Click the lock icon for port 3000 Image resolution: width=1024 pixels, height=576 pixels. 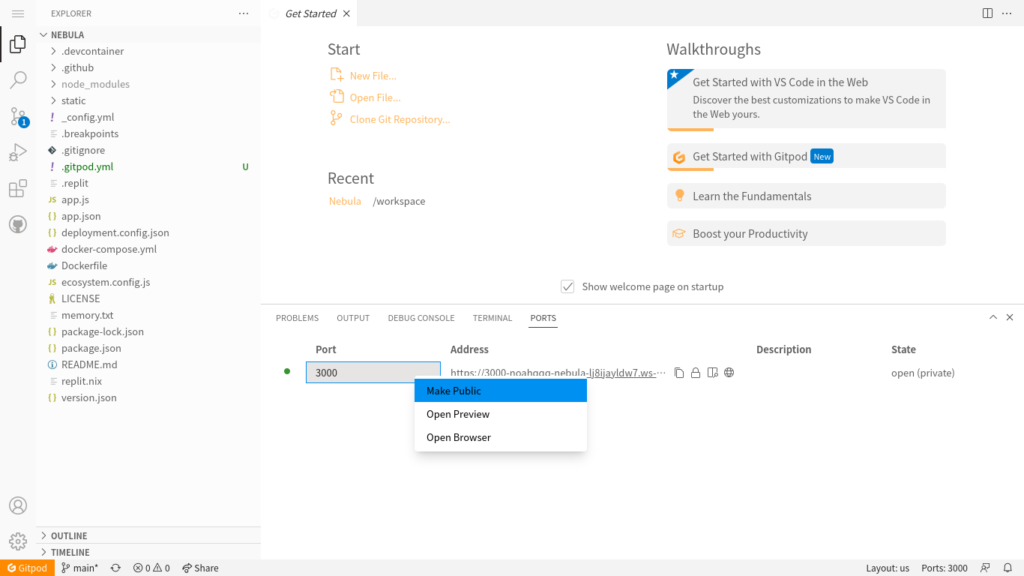[x=696, y=373]
